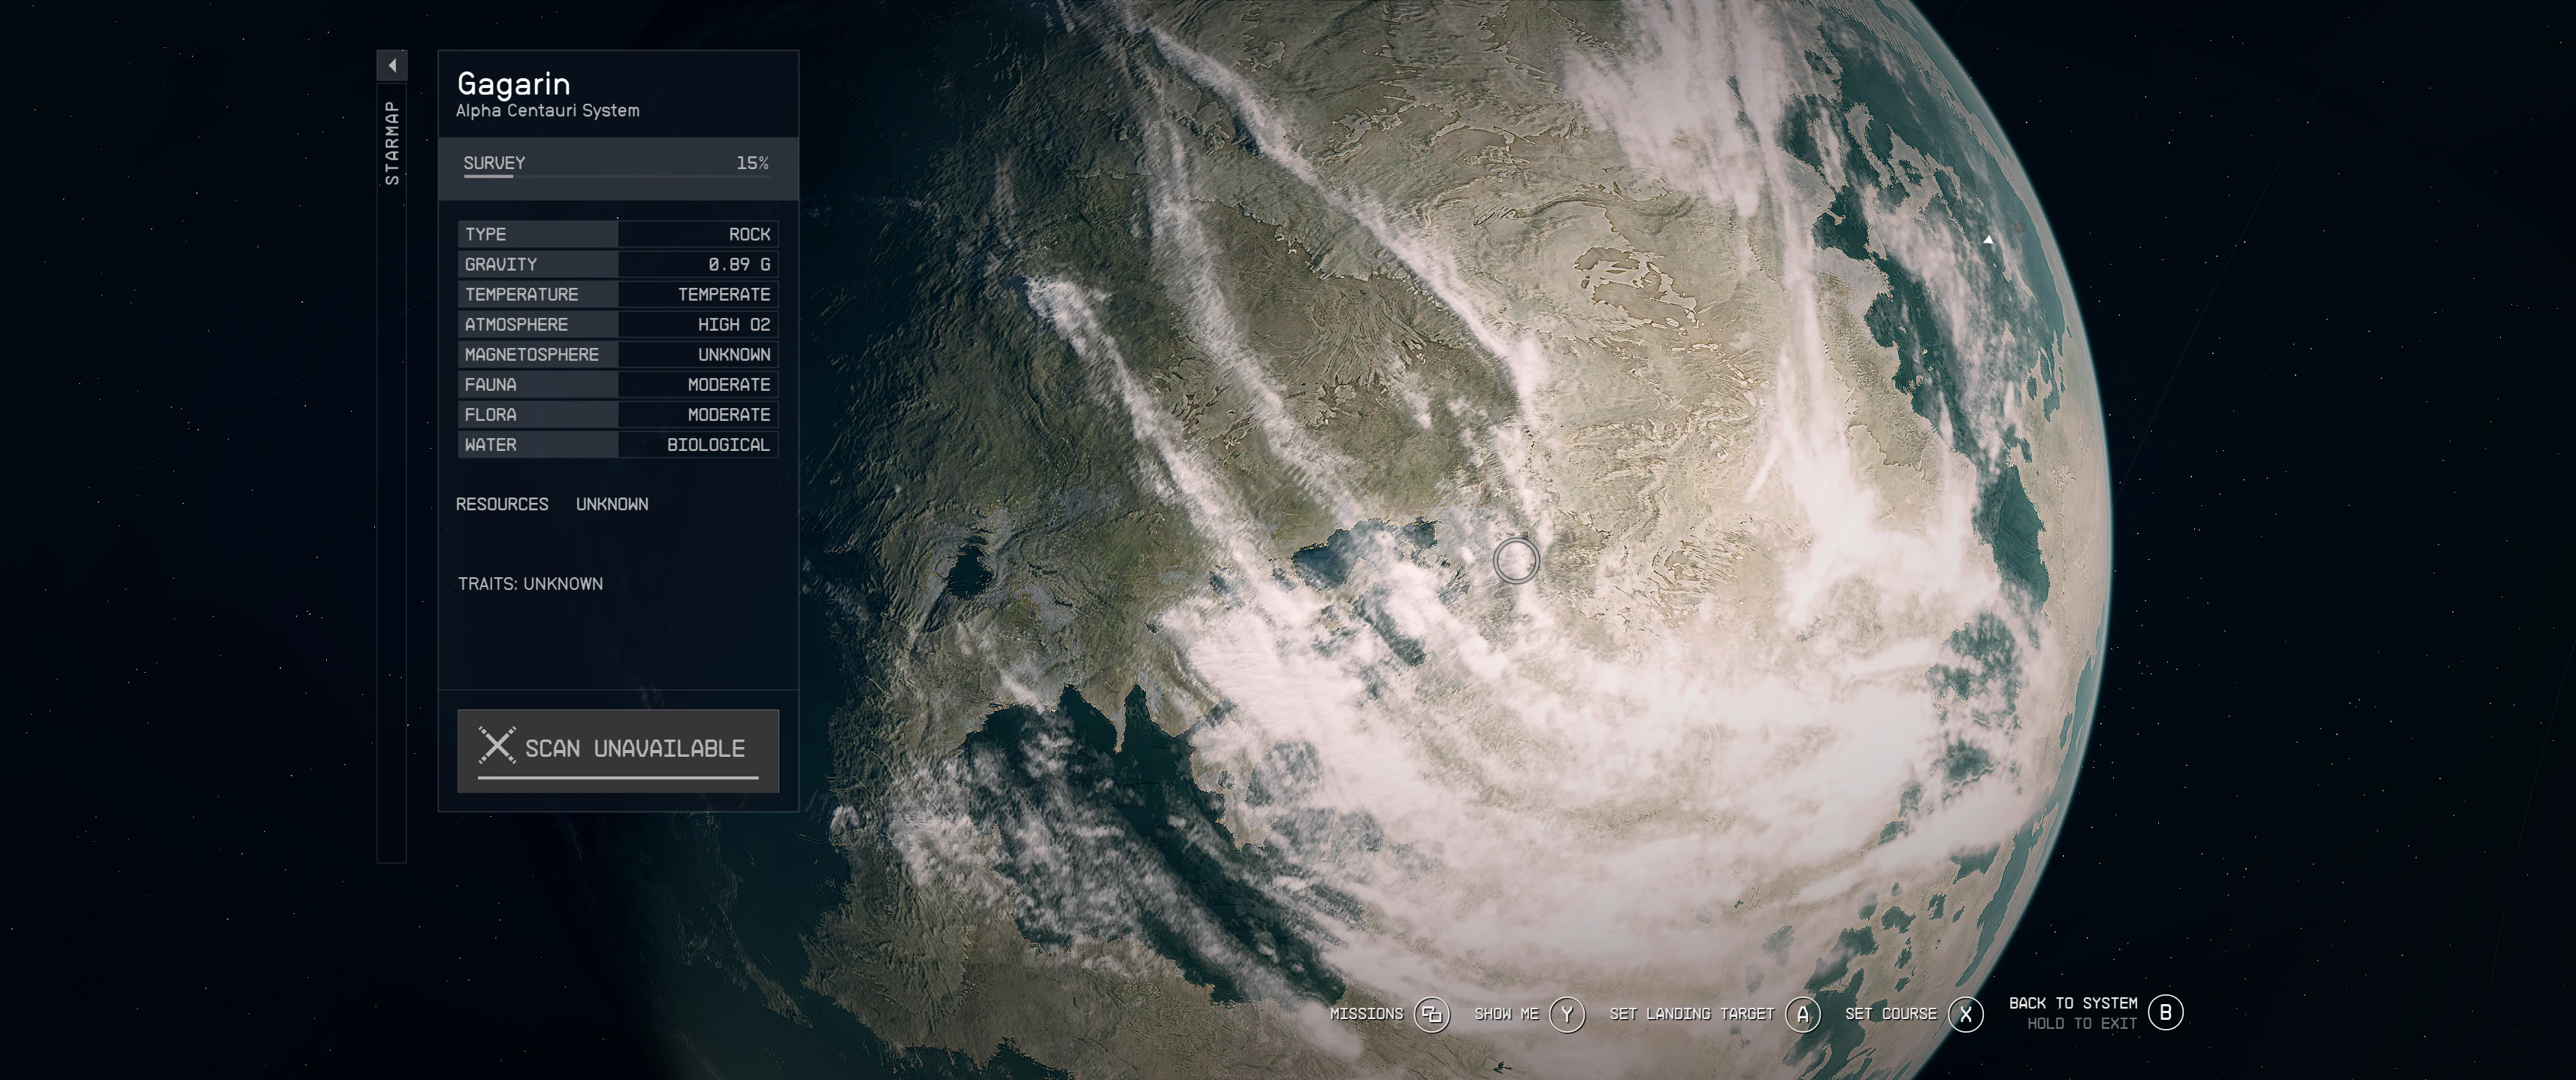Click the WATER value BIOLOGICAL

pos(719,444)
